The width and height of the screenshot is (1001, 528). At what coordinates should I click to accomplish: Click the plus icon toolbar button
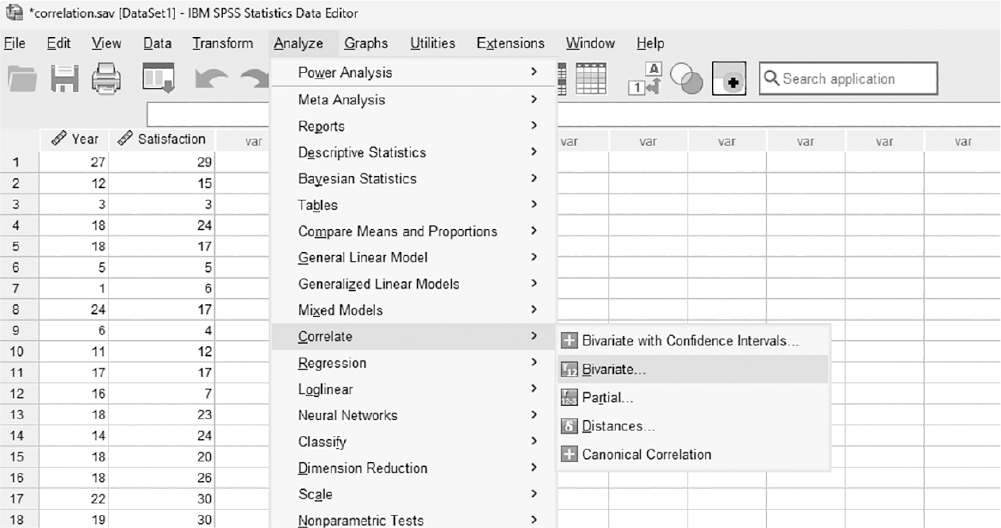pyautogui.click(x=729, y=79)
